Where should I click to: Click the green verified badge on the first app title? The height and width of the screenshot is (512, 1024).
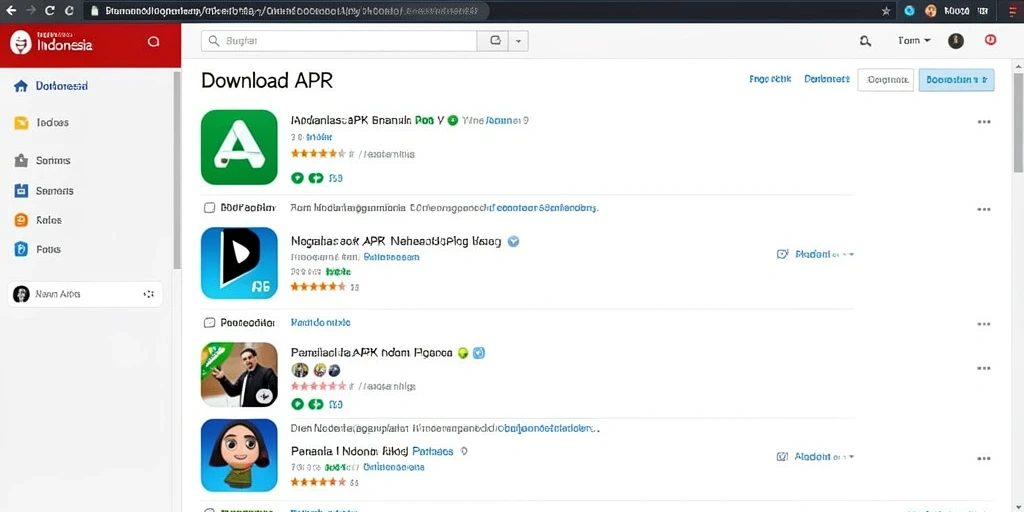pyautogui.click(x=453, y=120)
